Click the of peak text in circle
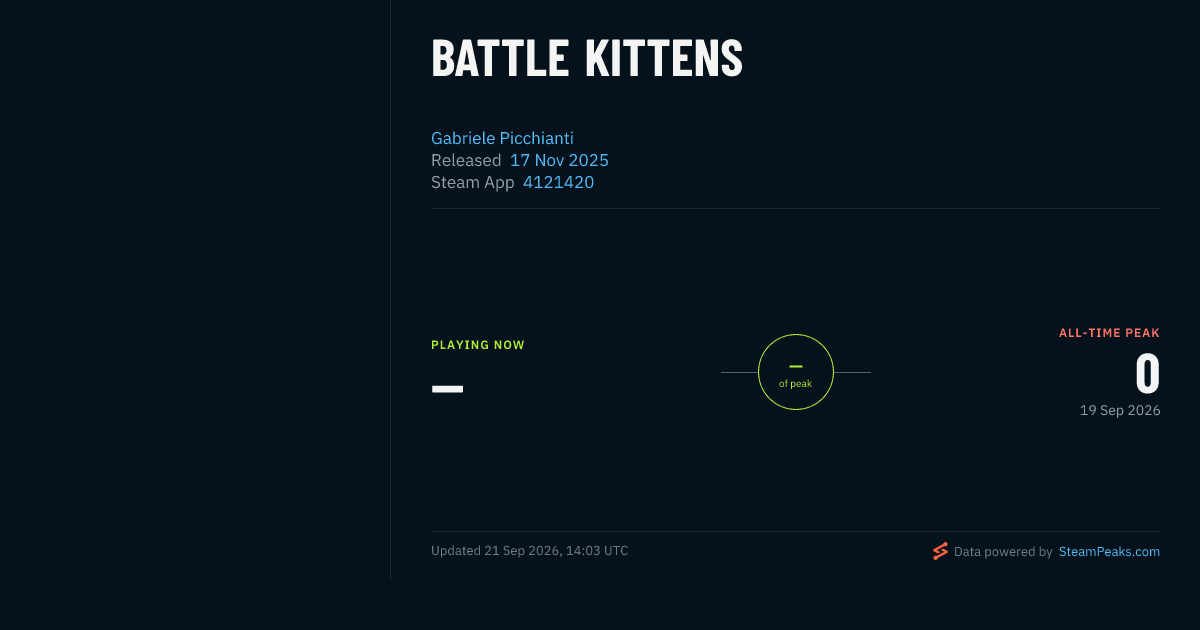Image resolution: width=1200 pixels, height=630 pixels. pos(796,384)
